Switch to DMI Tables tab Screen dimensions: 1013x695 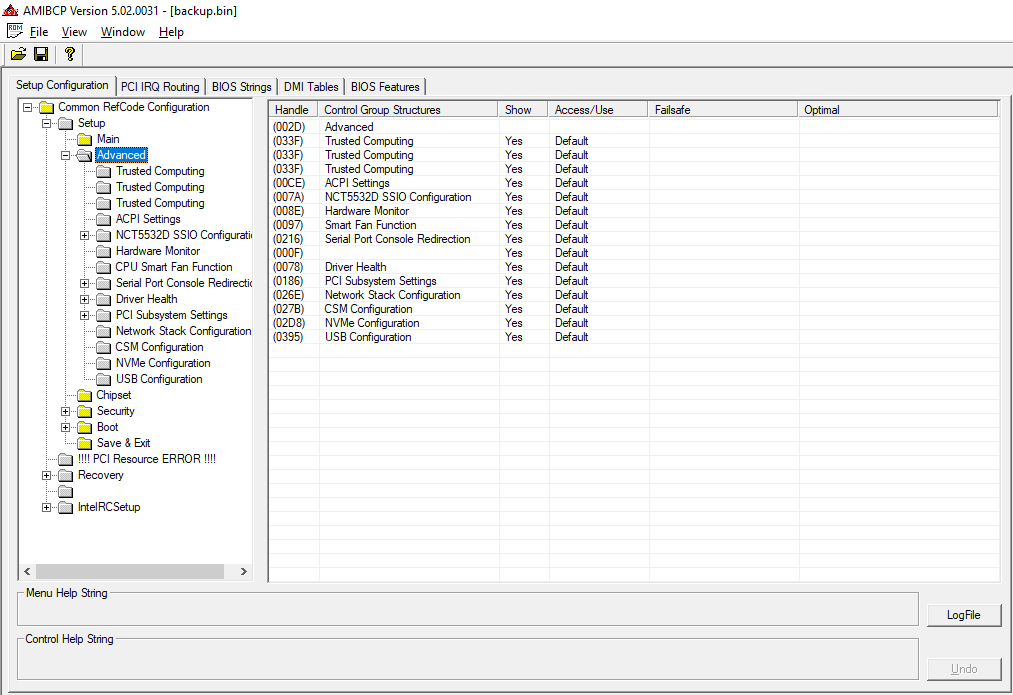(311, 87)
